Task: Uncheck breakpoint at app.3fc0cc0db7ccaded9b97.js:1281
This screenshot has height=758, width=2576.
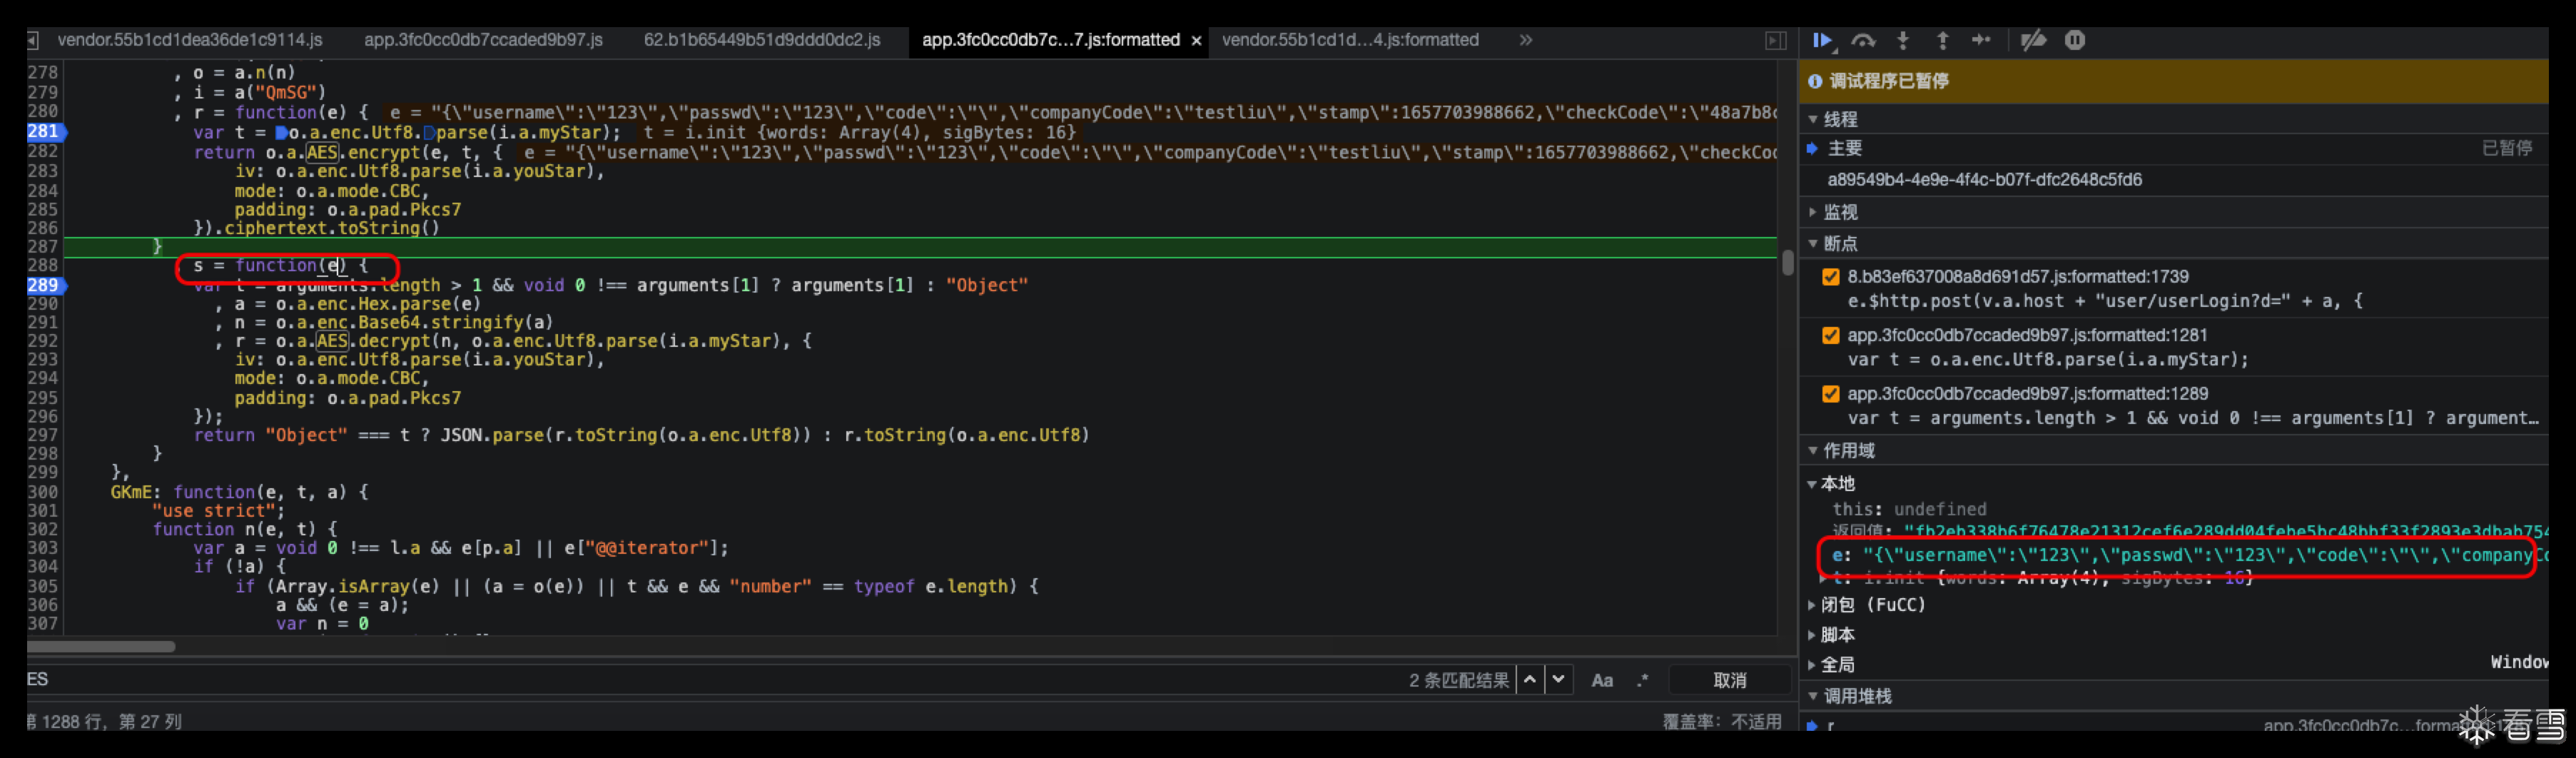Action: (1831, 335)
